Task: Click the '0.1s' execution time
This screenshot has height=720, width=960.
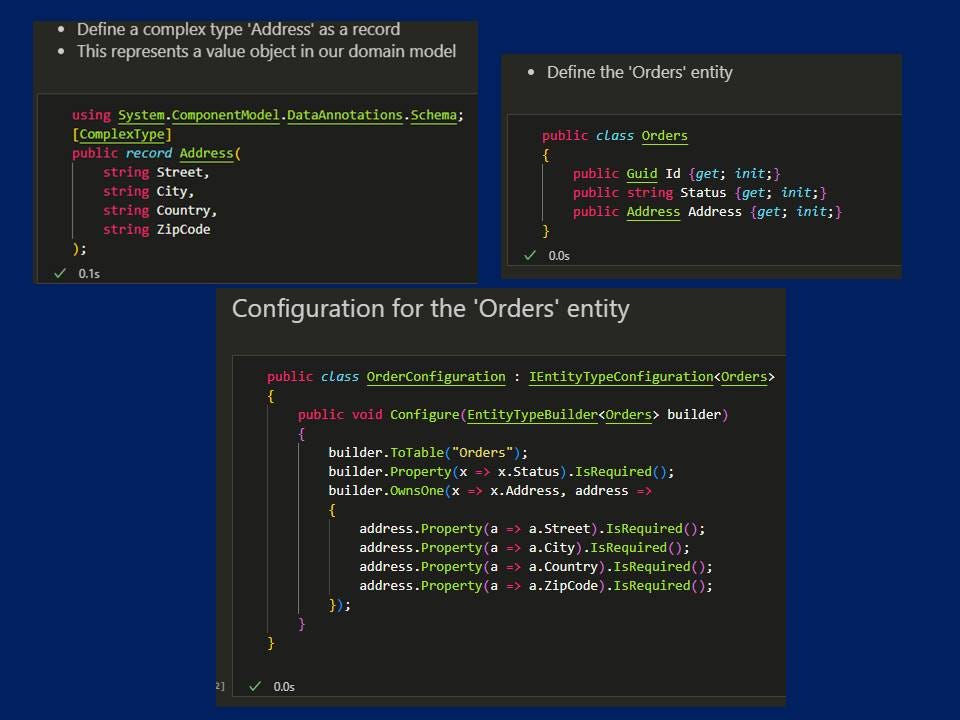Action: pos(89,274)
